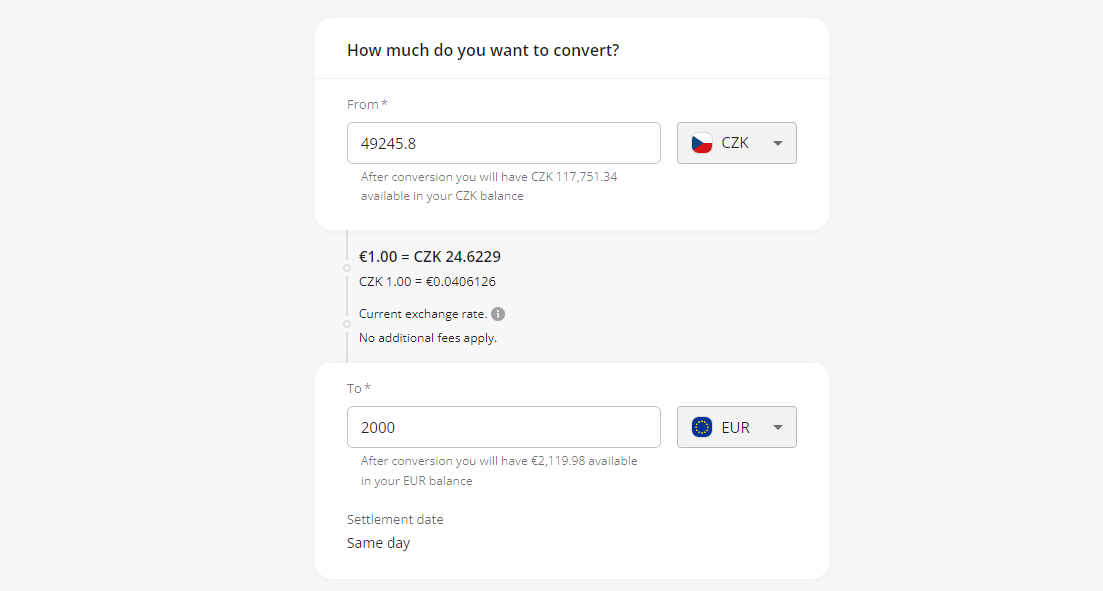The image size is (1103, 591).
Task: Click the EUR dropdown arrow
Action: click(777, 427)
